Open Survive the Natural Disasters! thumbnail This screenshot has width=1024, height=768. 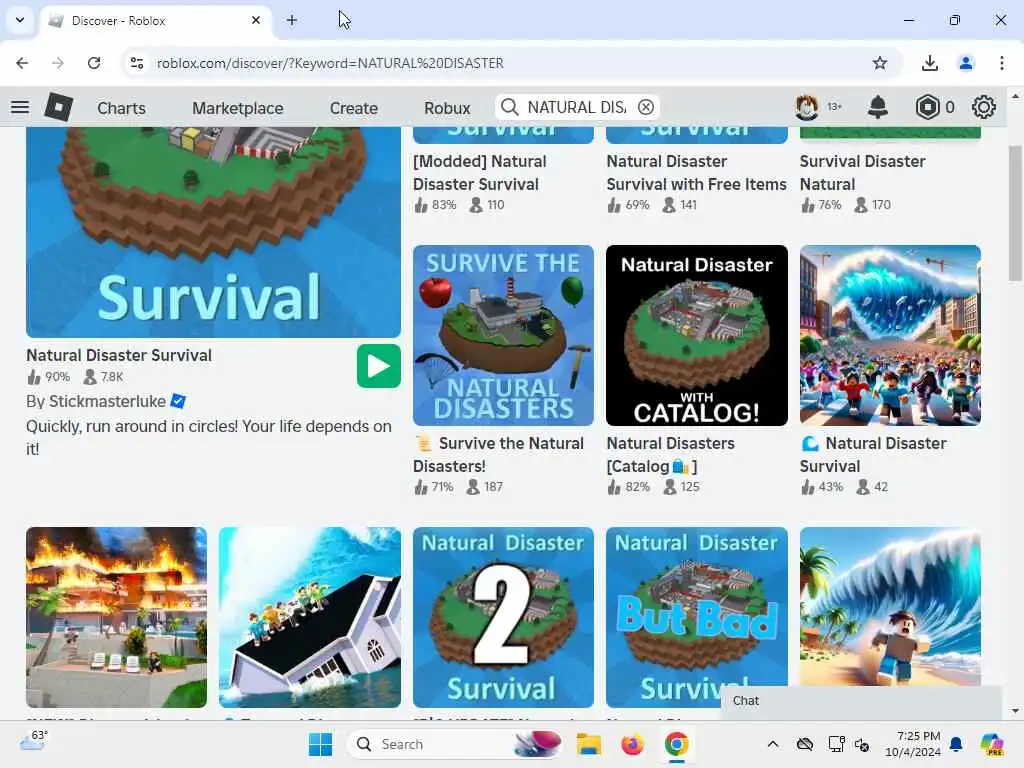[x=503, y=336]
